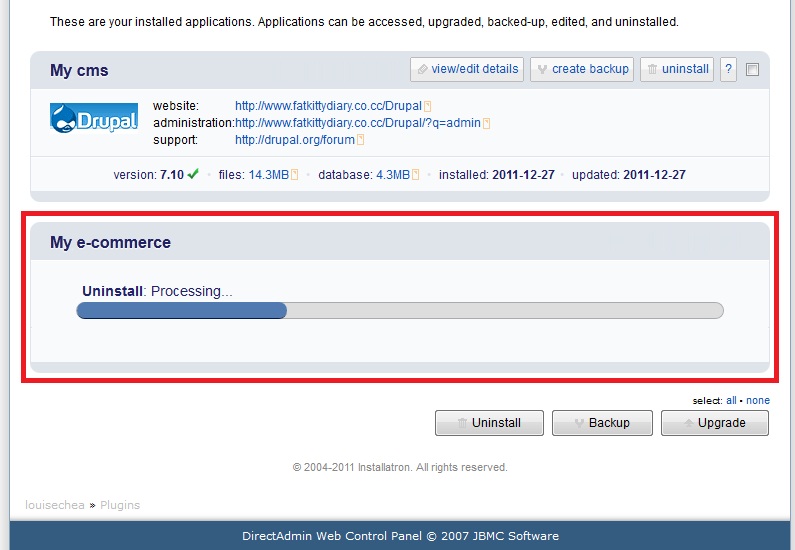Viewport: 795px width, 550px height.
Task: Click the external icon after support URL
Action: click(x=360, y=140)
